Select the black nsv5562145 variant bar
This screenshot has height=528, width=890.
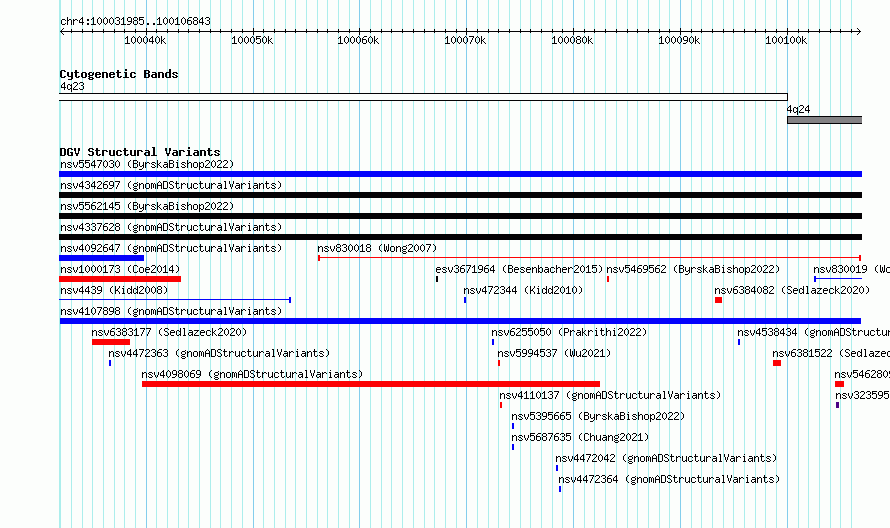(460, 216)
